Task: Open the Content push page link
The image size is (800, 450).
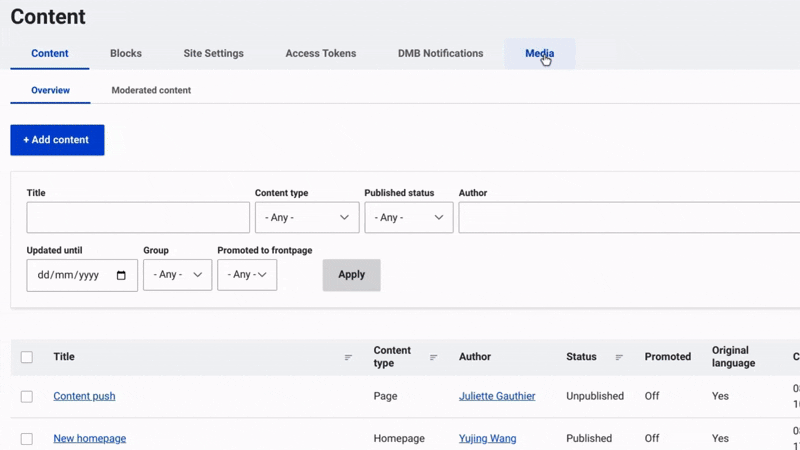Action: (84, 396)
